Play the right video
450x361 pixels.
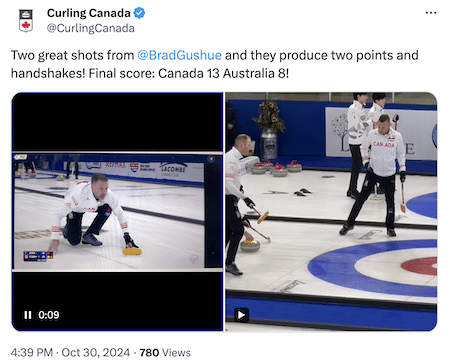pyautogui.click(x=241, y=315)
